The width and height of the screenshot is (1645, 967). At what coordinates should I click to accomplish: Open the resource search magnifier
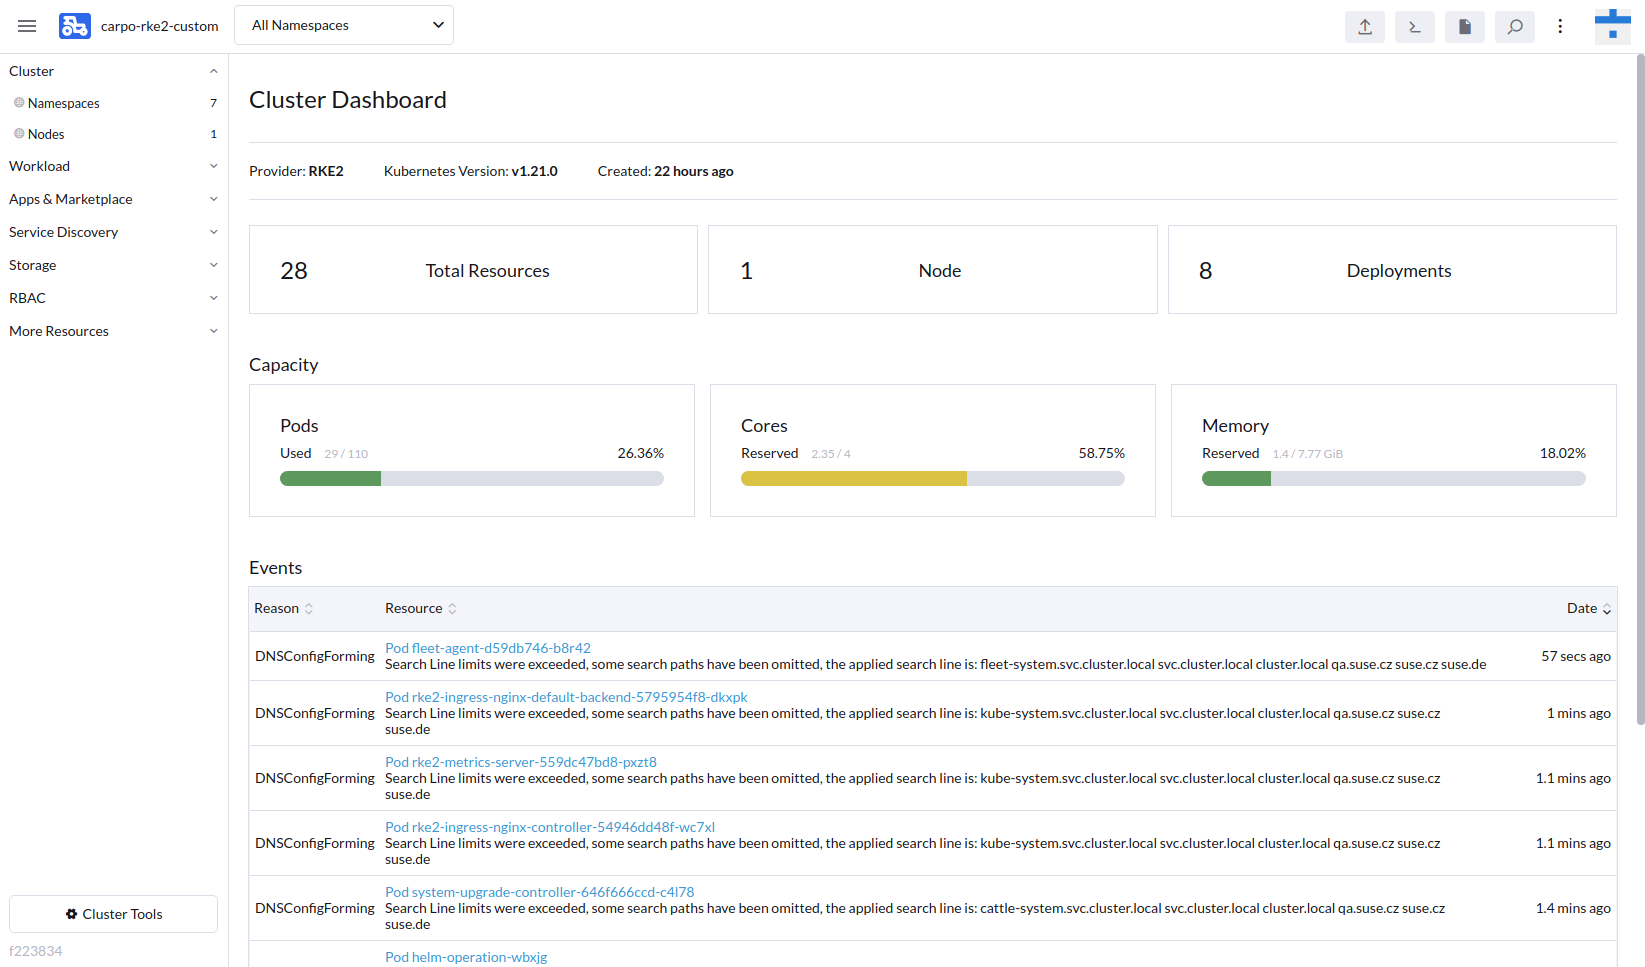[1514, 27]
